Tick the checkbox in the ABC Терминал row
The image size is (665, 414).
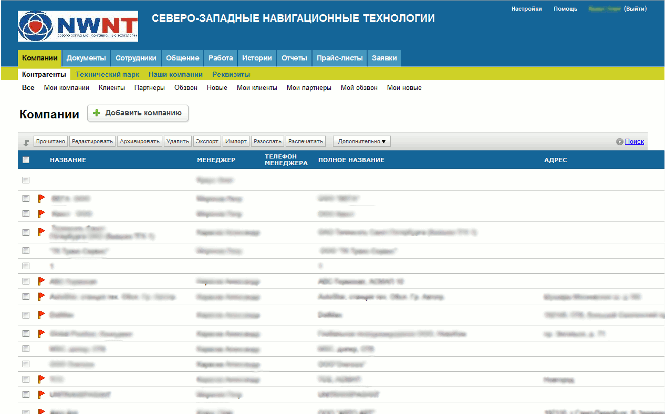click(26, 282)
